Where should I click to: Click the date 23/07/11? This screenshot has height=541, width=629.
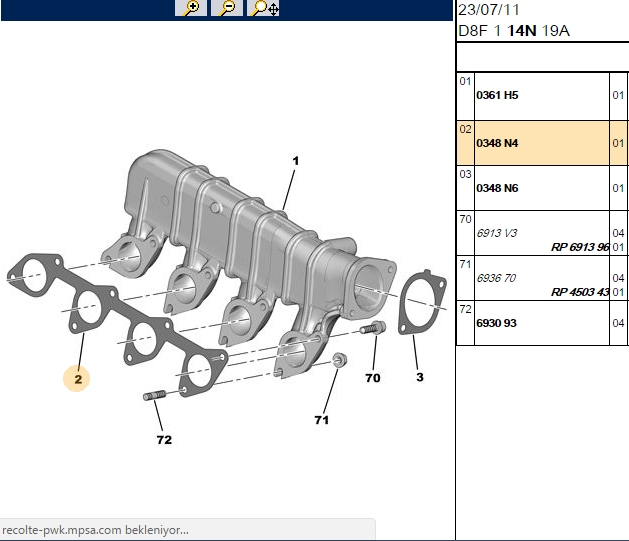(x=489, y=10)
